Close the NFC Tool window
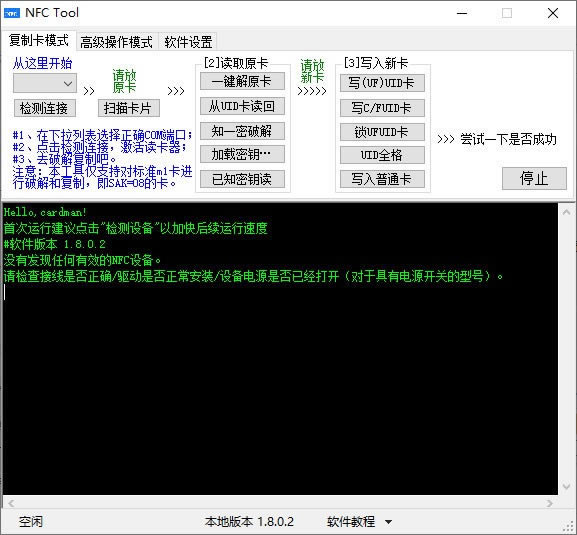 [553, 13]
